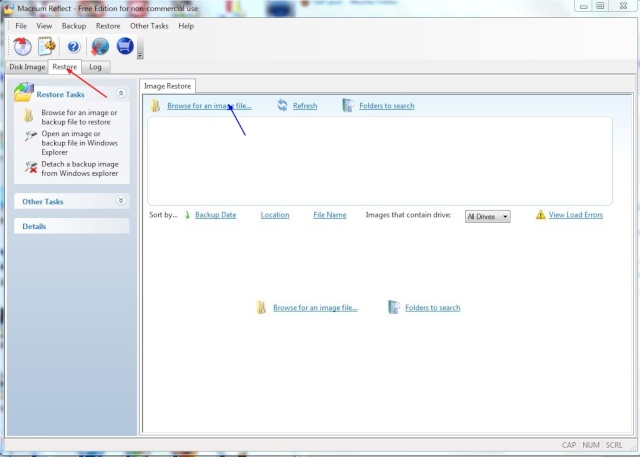The height and width of the screenshot is (457, 640).
Task: Click Browse for an image or backup file to restore
Action: [79, 117]
